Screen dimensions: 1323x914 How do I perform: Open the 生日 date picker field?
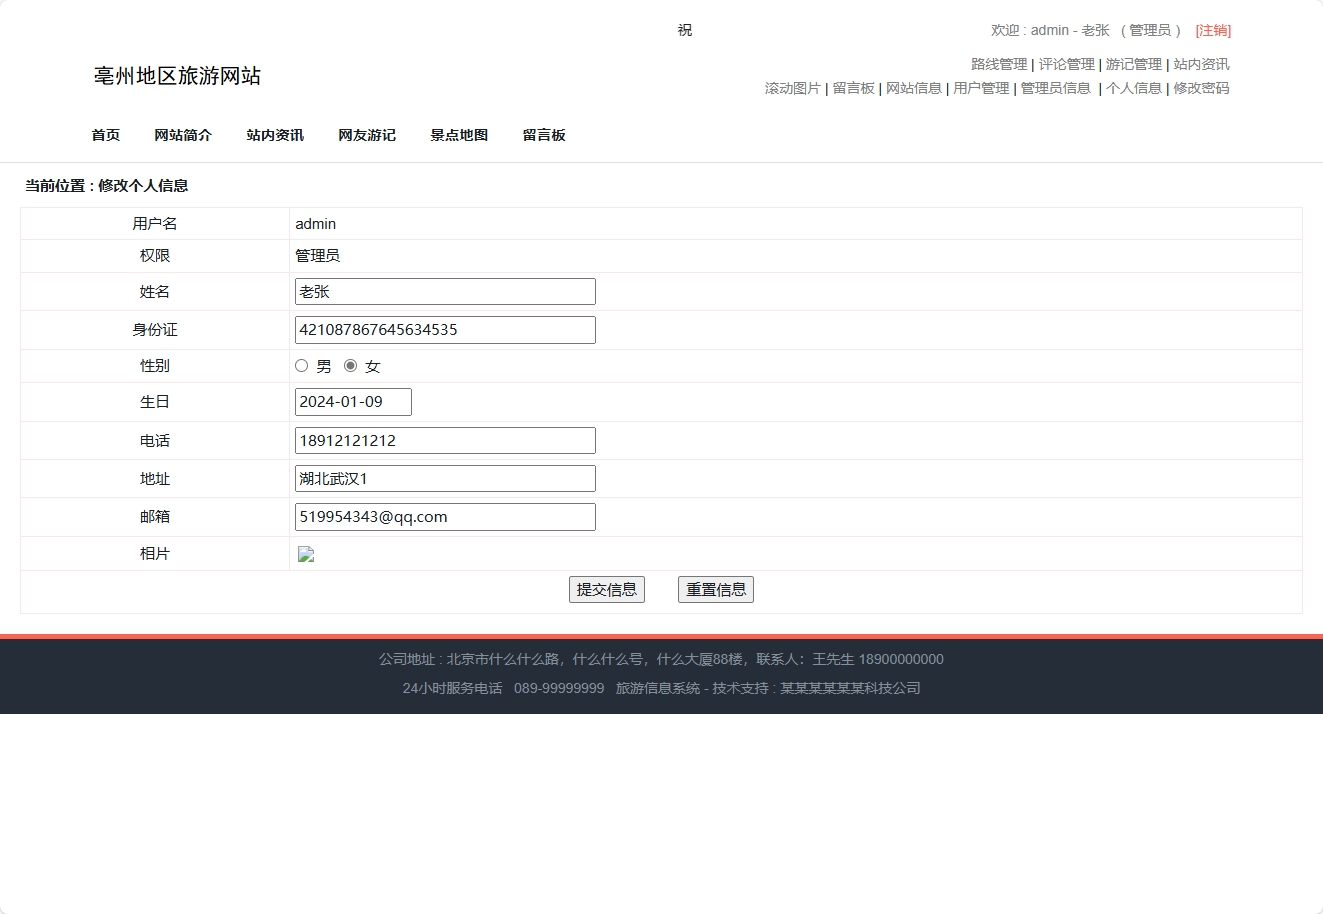point(352,401)
